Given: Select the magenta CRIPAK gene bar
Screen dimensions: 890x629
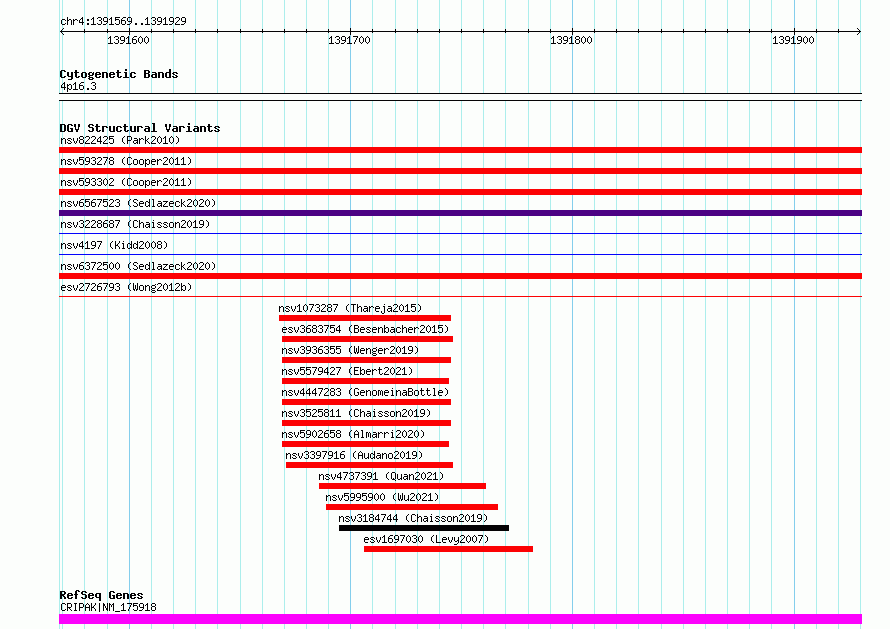Looking at the screenshot, I should 460,619.
